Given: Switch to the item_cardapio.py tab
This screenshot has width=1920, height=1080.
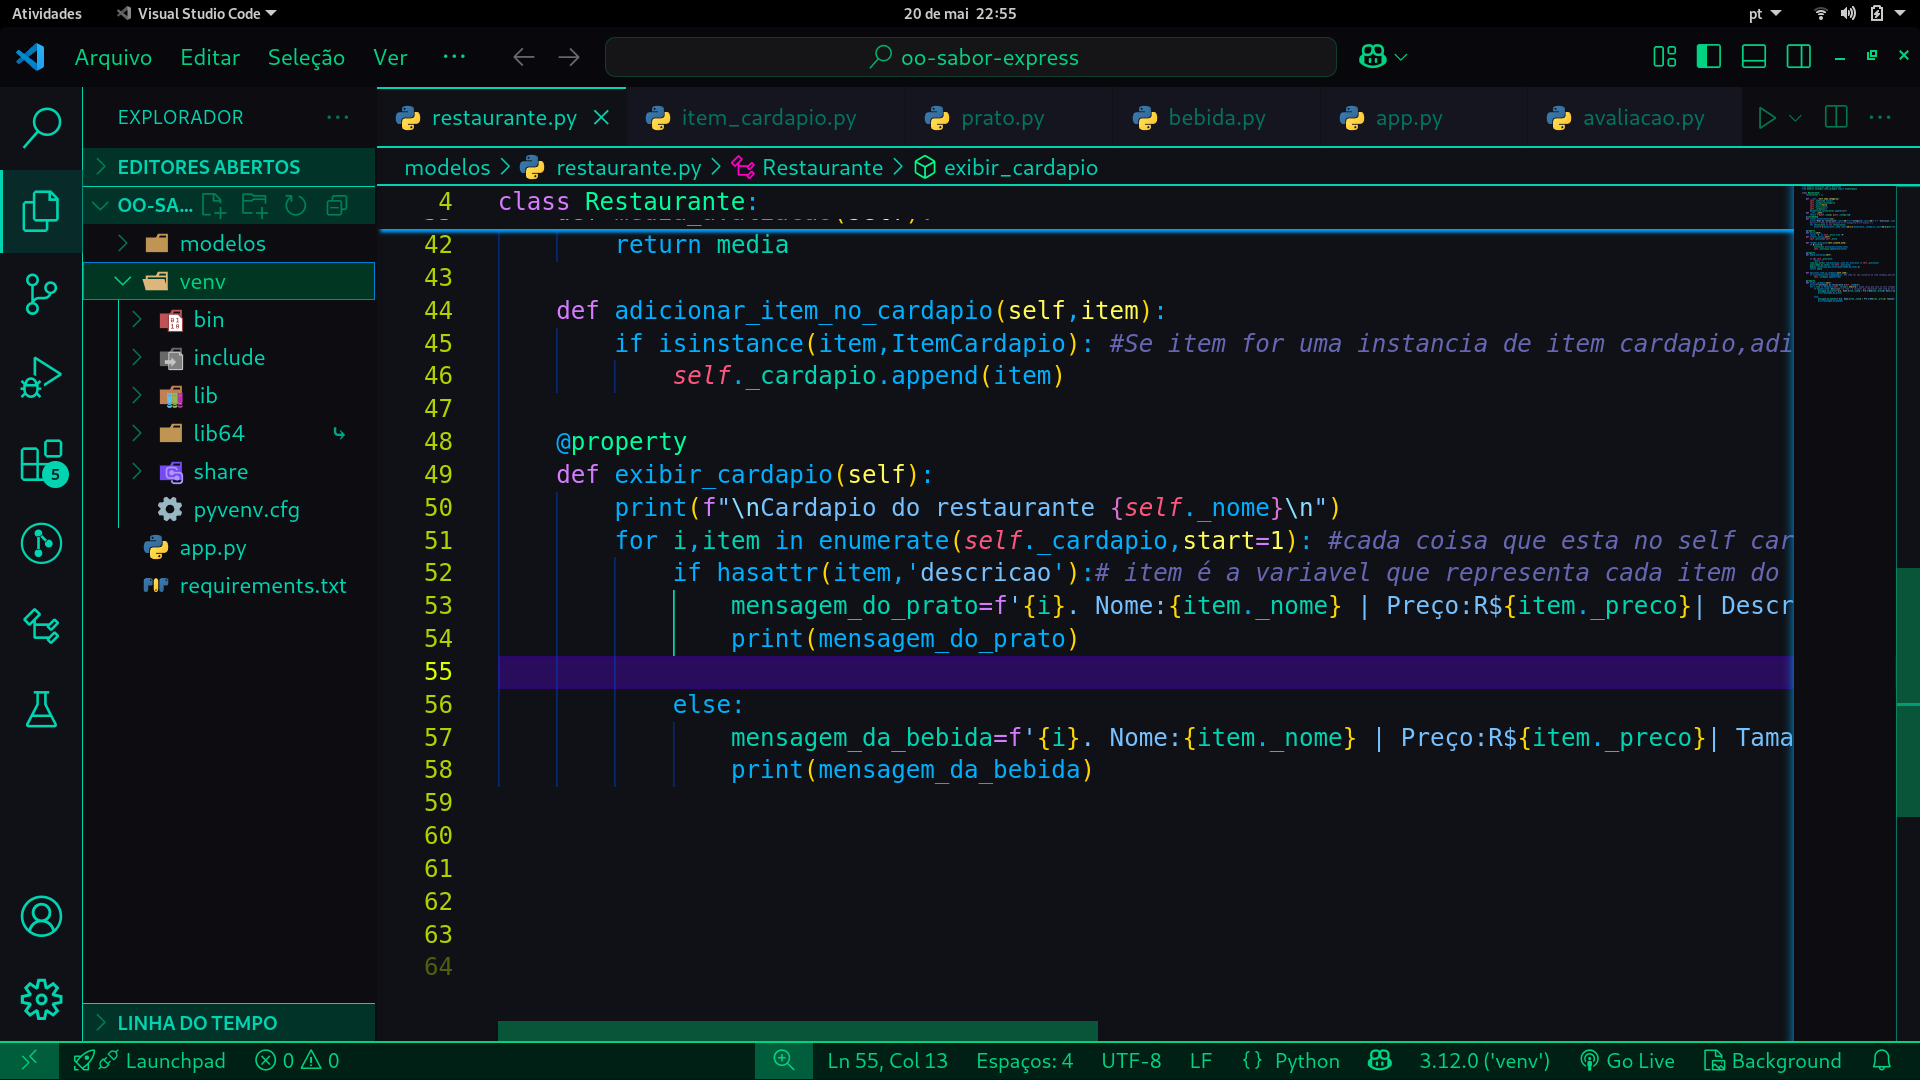Looking at the screenshot, I should coord(767,118).
